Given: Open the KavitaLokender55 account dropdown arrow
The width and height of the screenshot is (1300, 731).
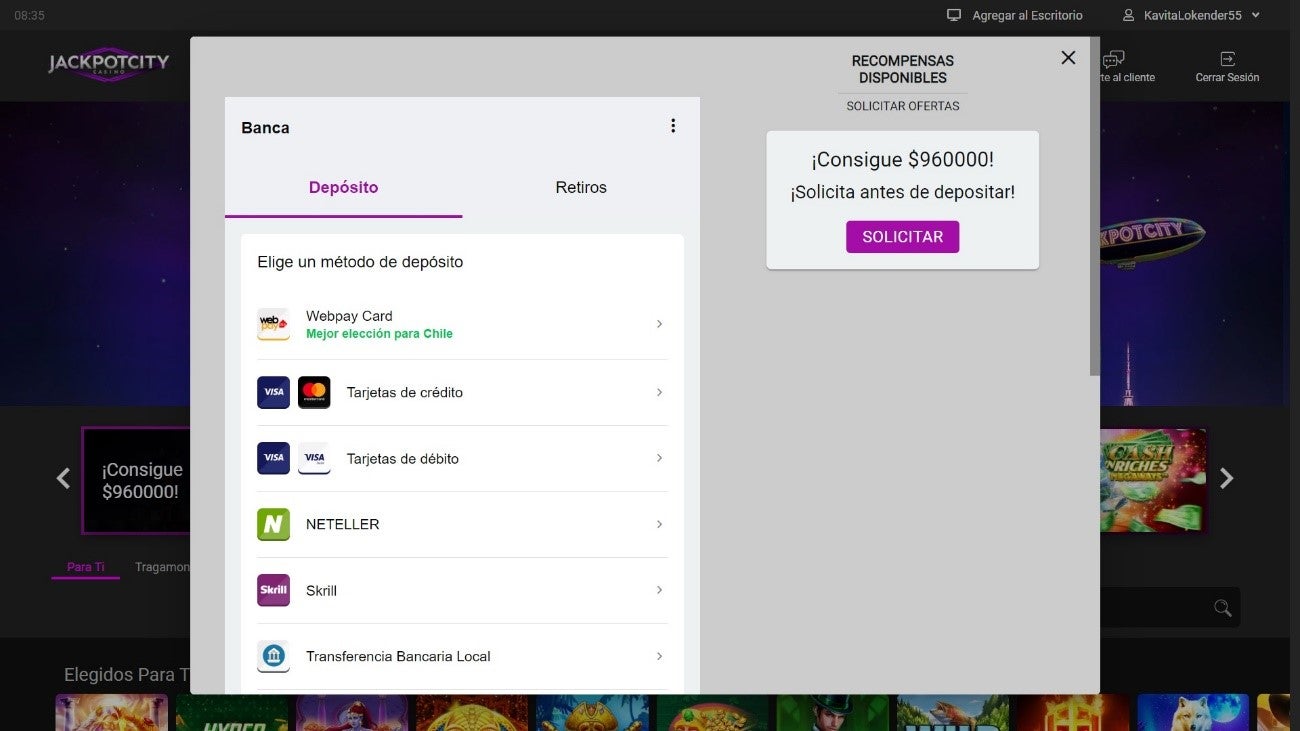Looking at the screenshot, I should point(1256,15).
